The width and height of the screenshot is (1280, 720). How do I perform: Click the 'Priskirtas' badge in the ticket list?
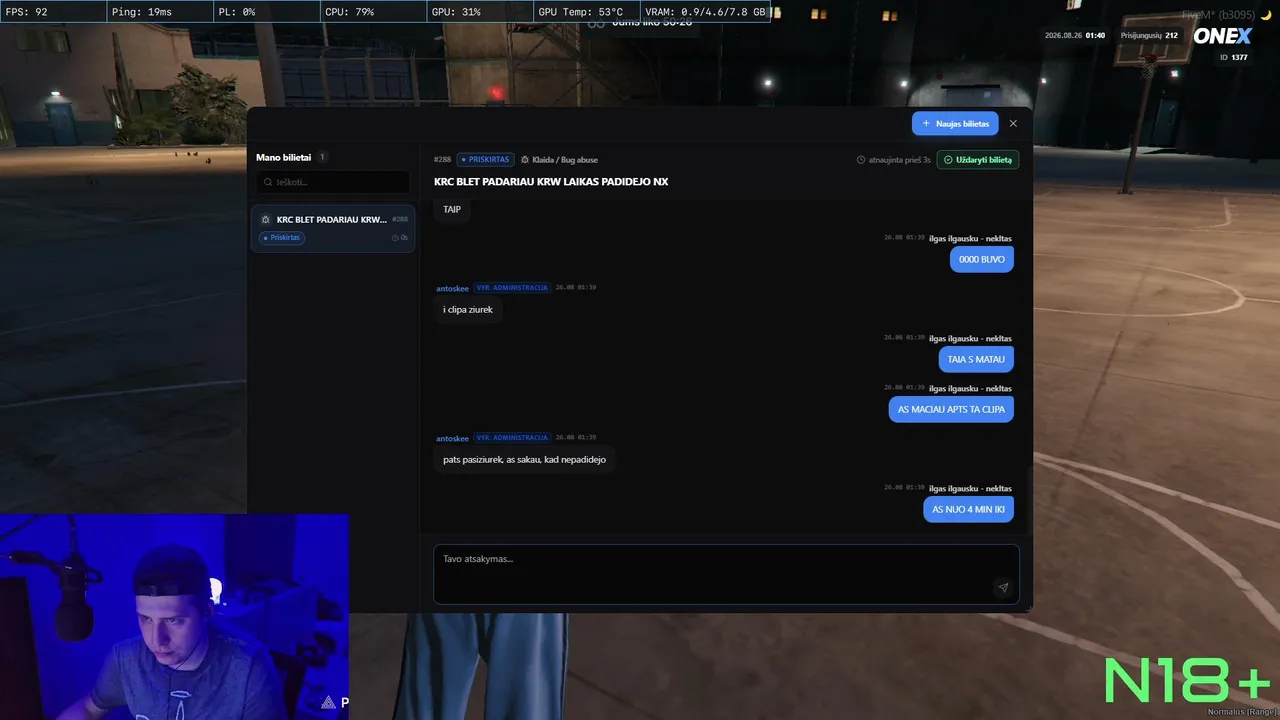283,238
